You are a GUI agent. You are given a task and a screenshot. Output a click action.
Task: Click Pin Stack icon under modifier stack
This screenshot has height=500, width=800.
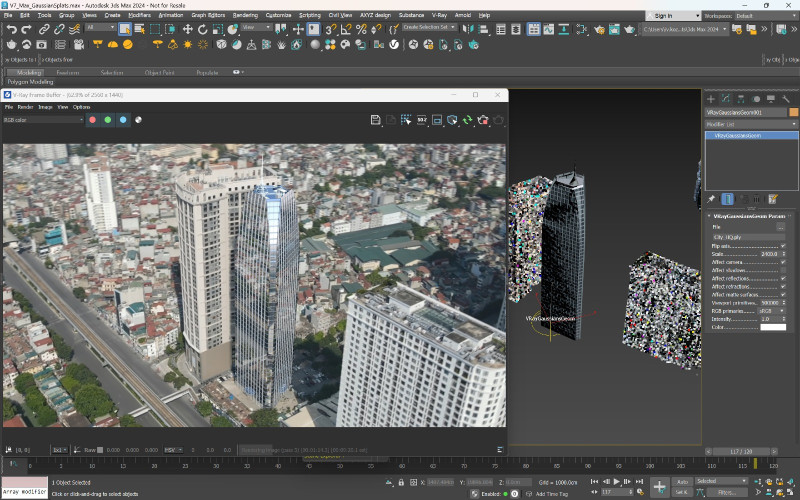tap(711, 199)
